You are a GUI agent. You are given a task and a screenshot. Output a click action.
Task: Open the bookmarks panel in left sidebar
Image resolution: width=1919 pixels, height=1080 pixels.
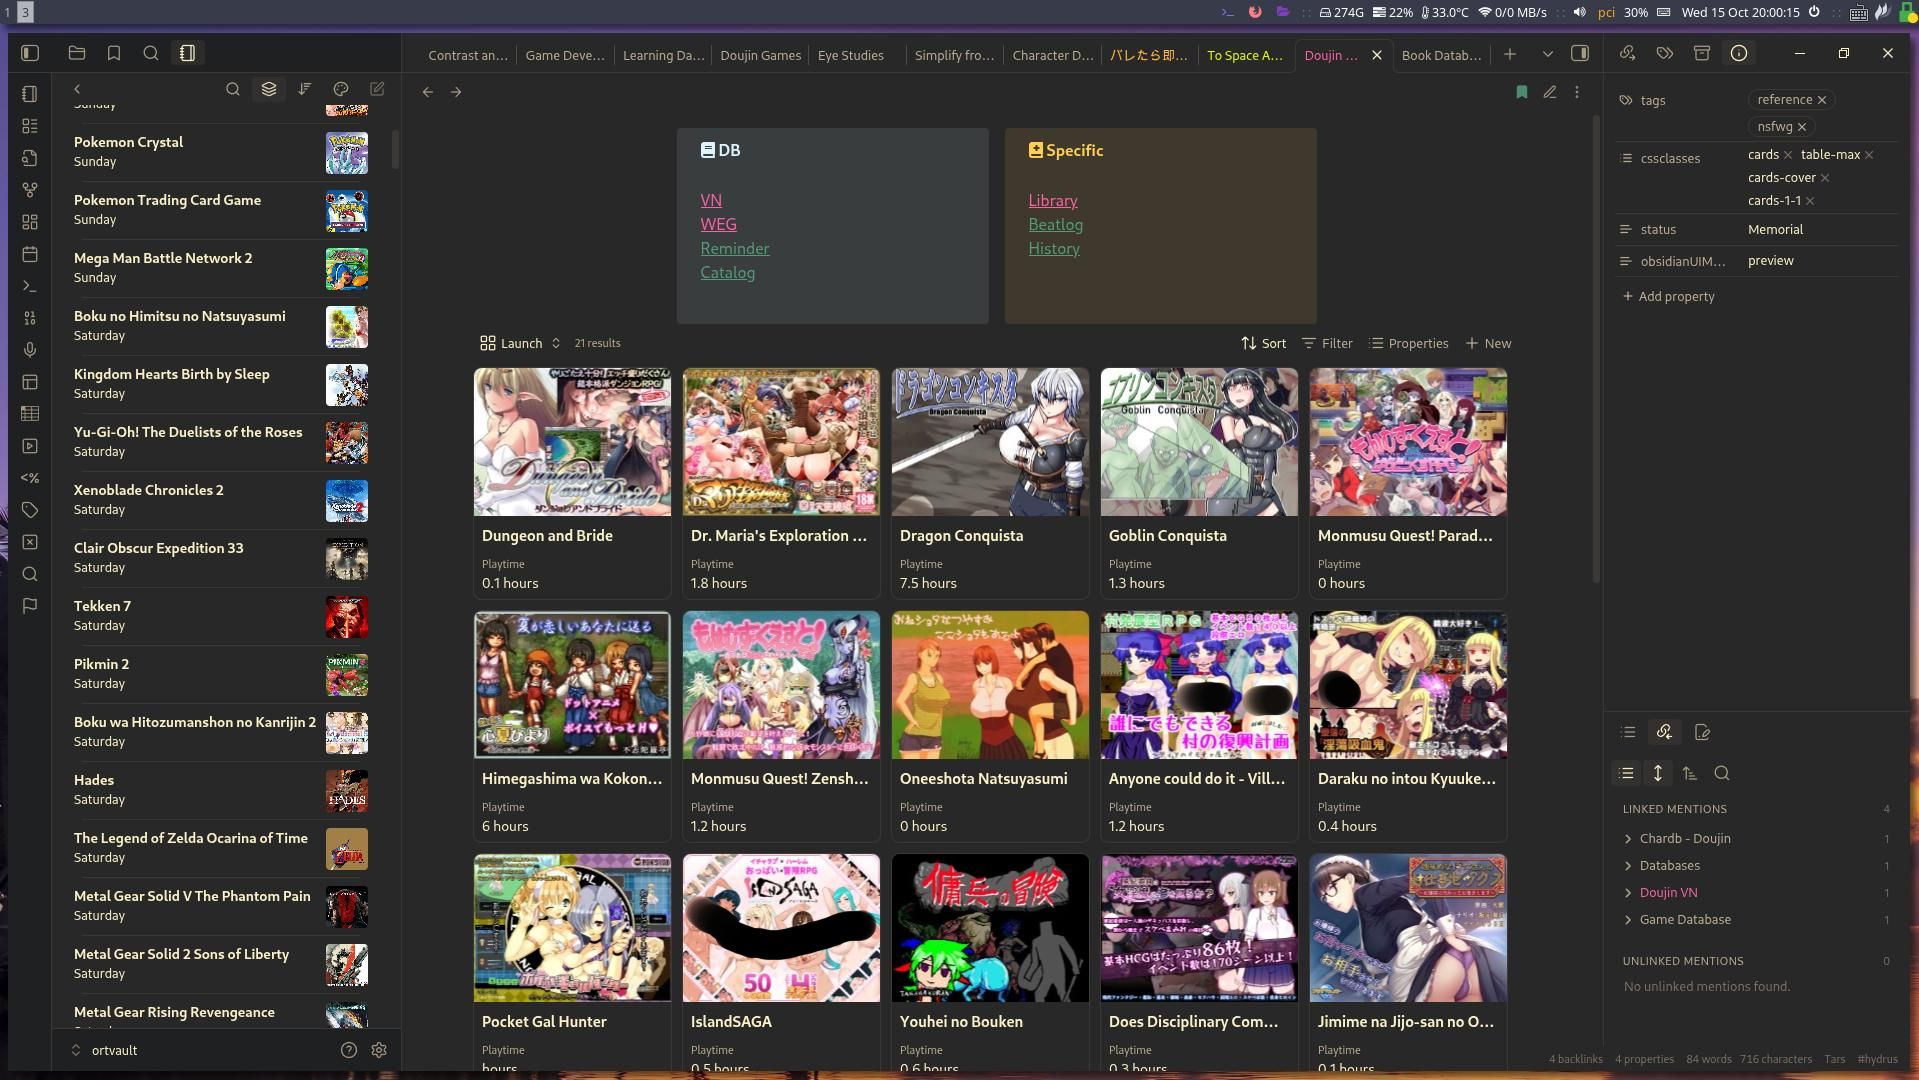[x=114, y=53]
